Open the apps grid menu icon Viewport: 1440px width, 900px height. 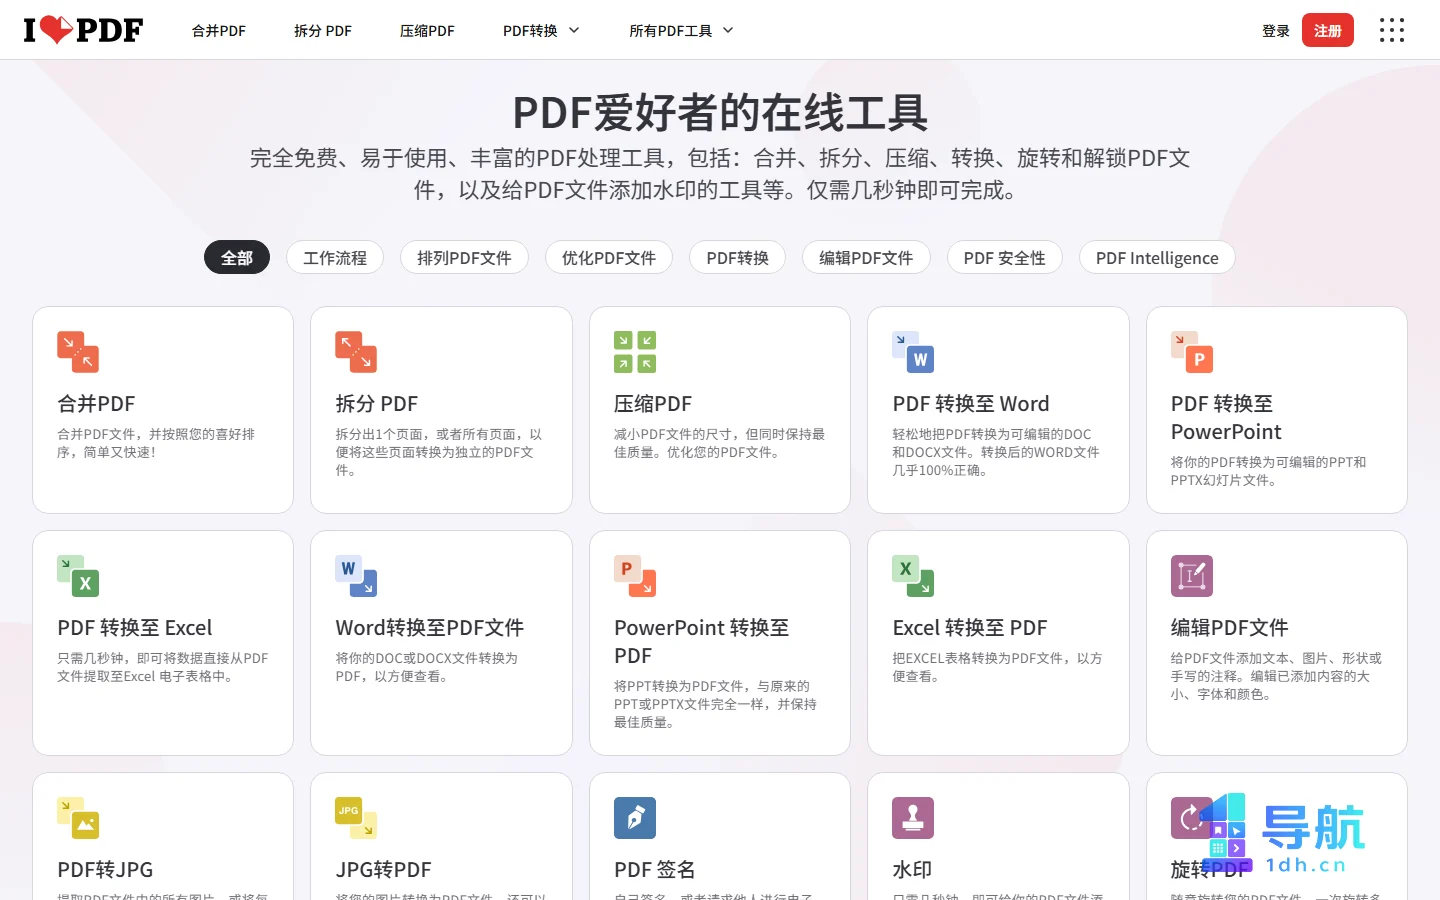[x=1392, y=30]
